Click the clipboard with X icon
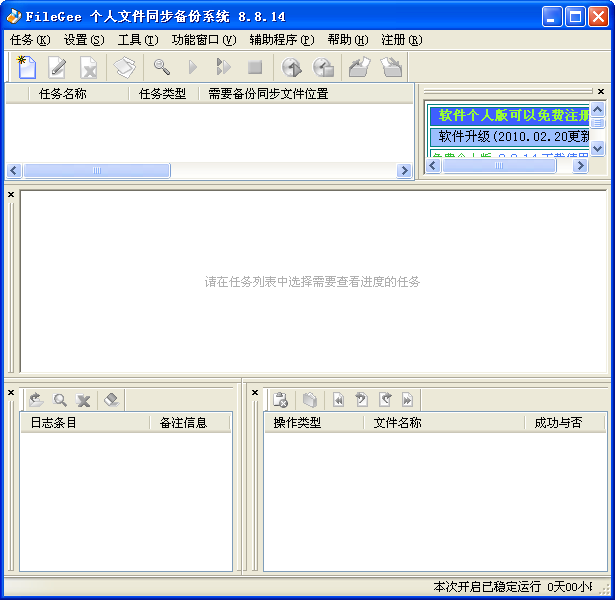Image resolution: width=615 pixels, height=600 pixels. [x=280, y=400]
